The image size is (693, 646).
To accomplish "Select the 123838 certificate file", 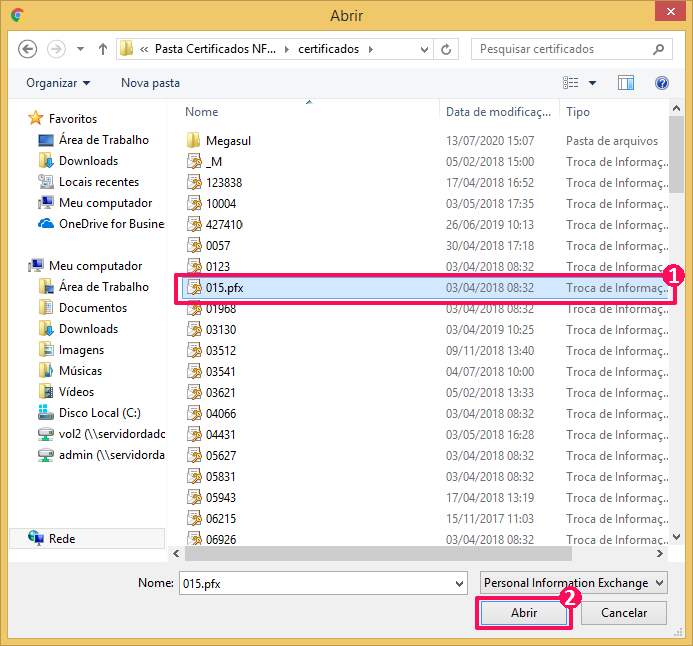I will [x=224, y=183].
